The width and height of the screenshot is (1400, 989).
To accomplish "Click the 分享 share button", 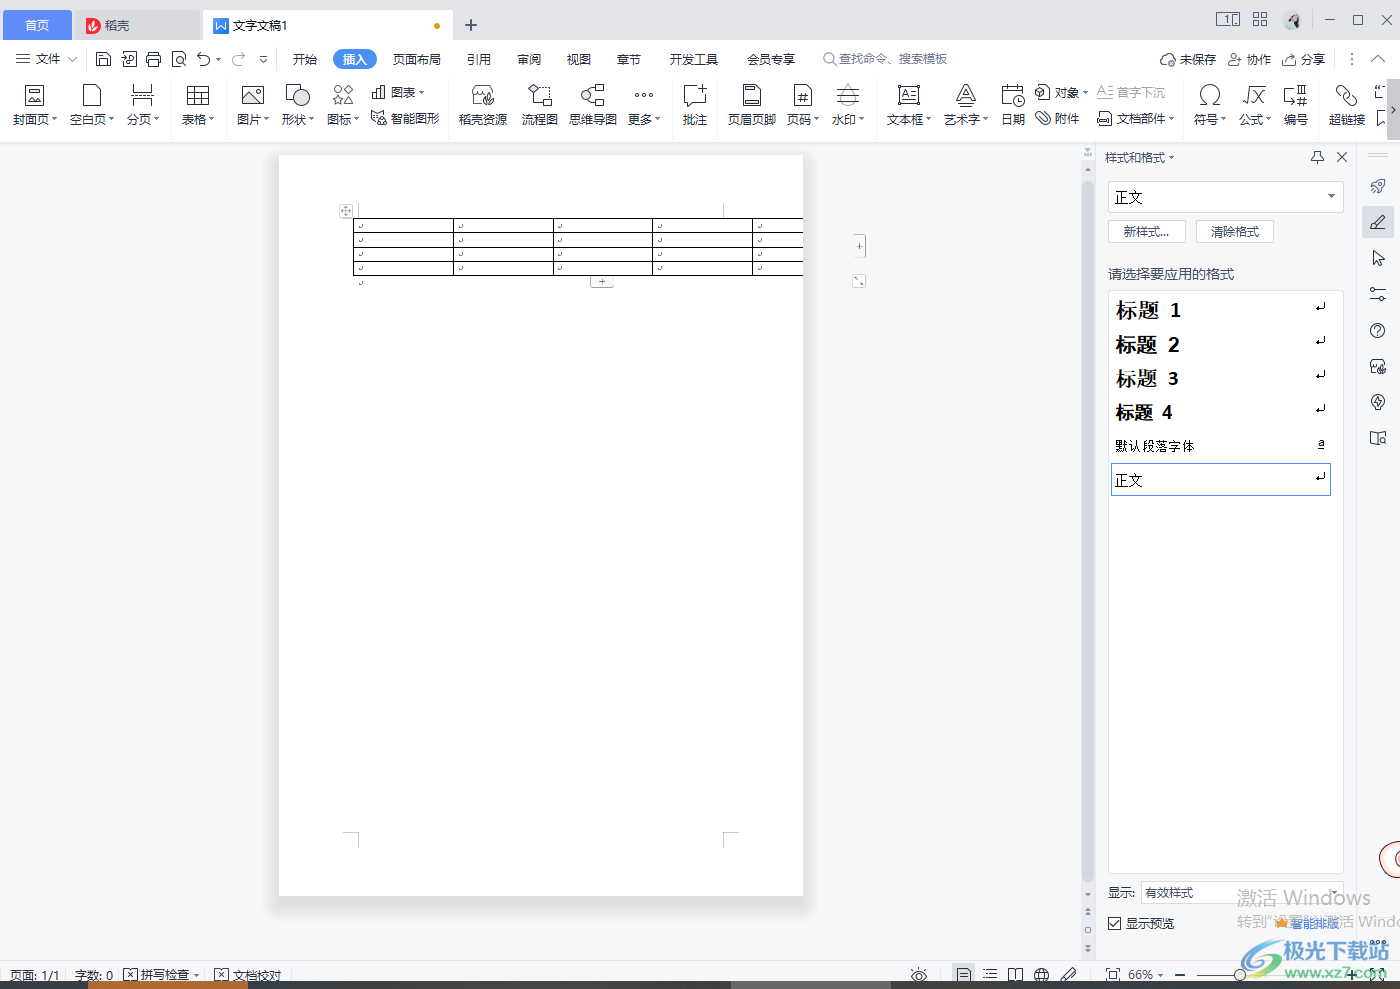I will coord(1304,59).
